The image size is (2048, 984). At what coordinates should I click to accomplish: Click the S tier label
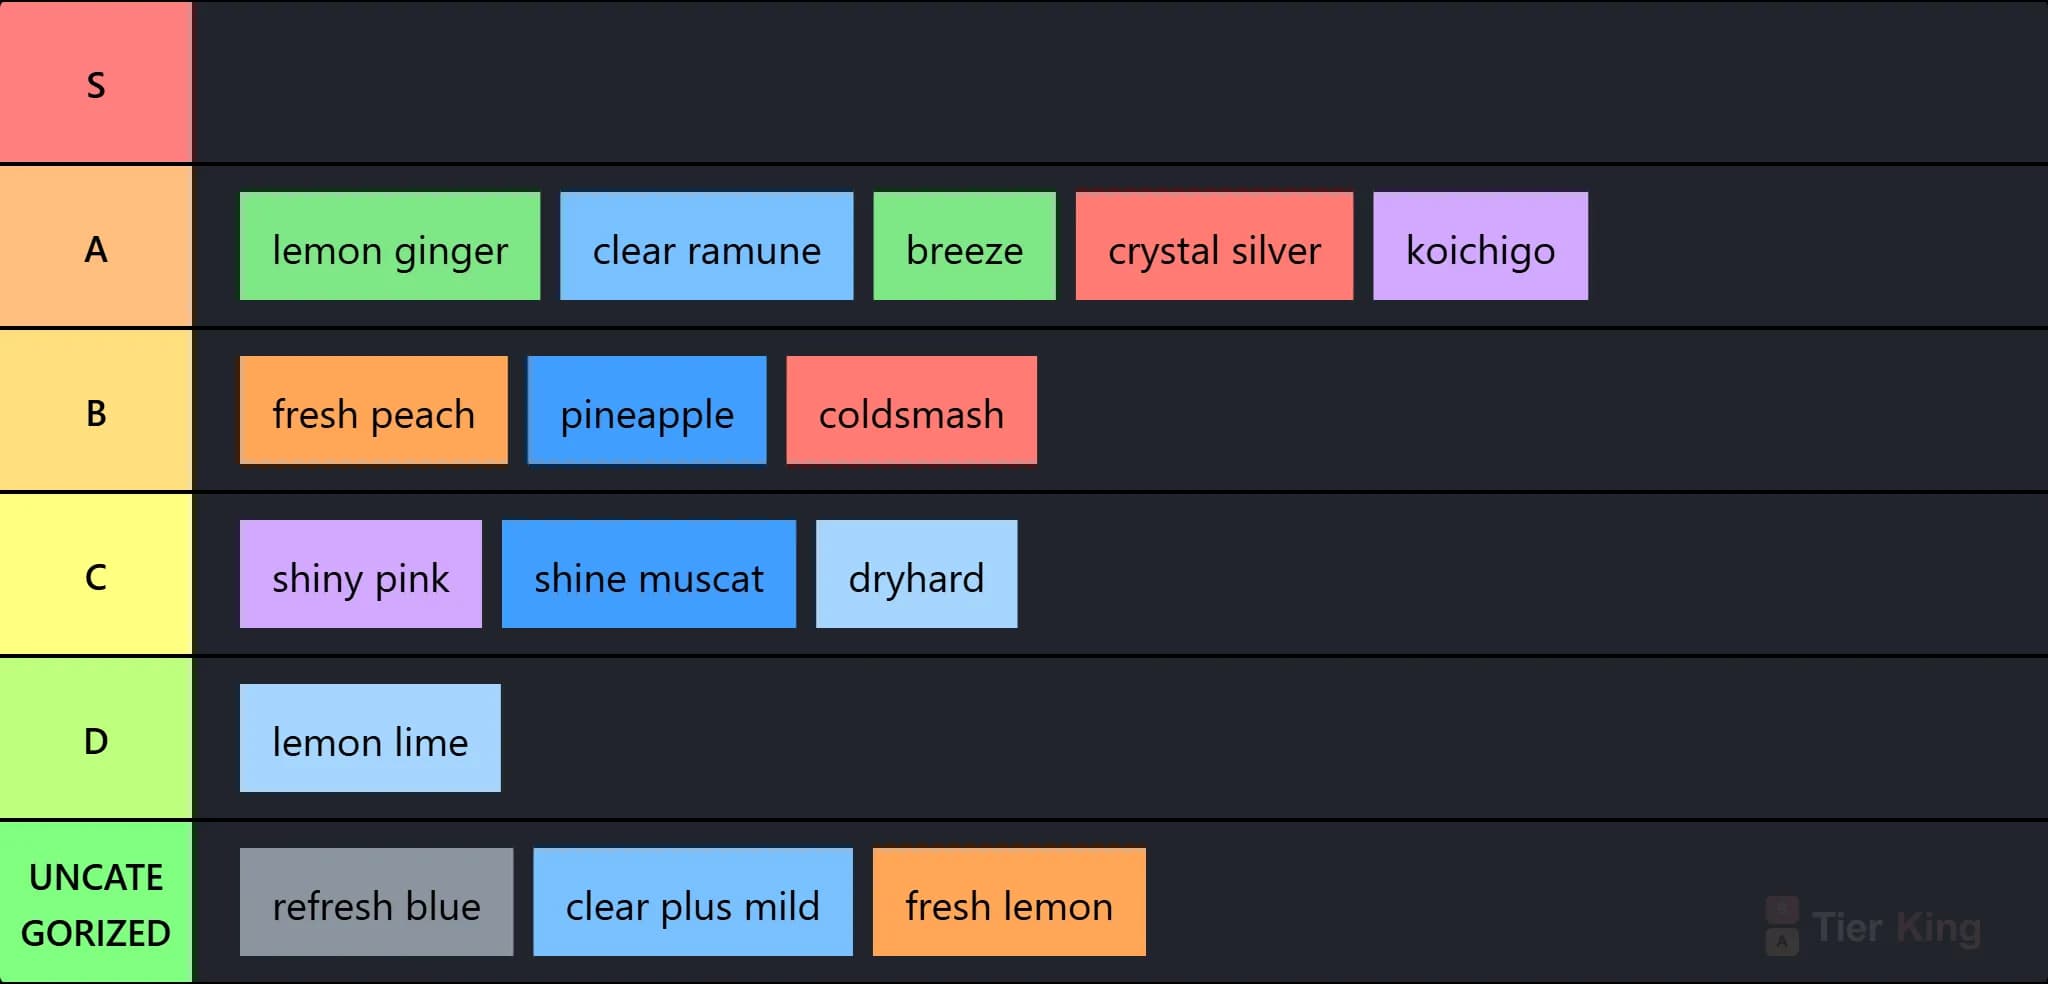[x=96, y=82]
